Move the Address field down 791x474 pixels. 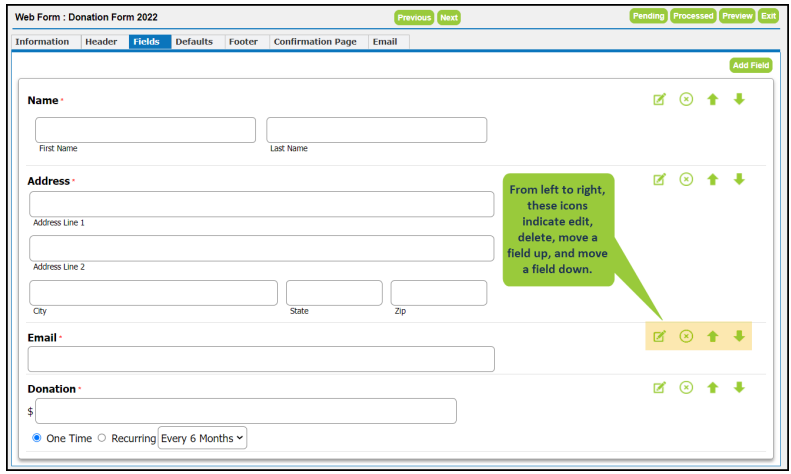pos(739,180)
